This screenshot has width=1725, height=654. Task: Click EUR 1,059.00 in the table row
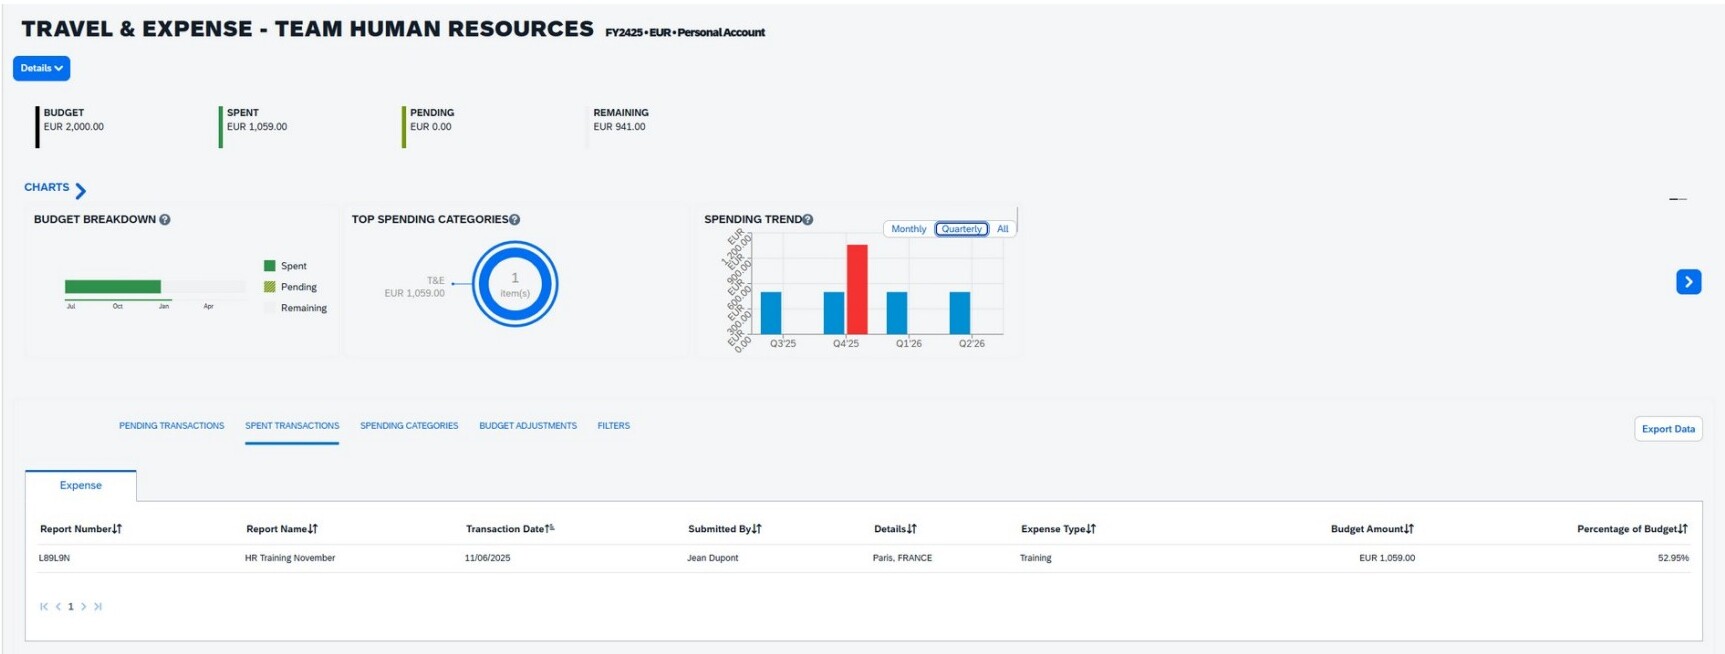pos(1387,558)
